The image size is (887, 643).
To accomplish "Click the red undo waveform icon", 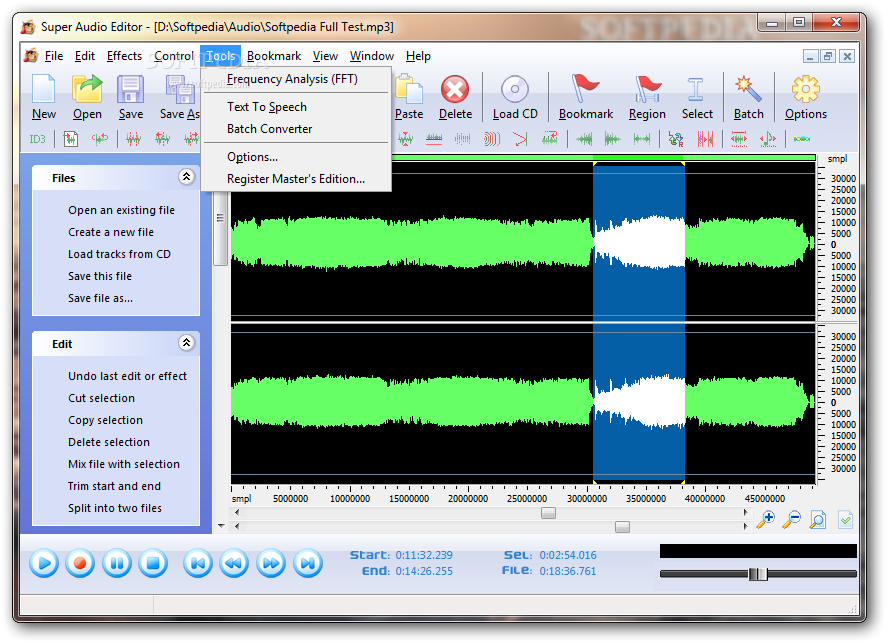I will (x=100, y=139).
